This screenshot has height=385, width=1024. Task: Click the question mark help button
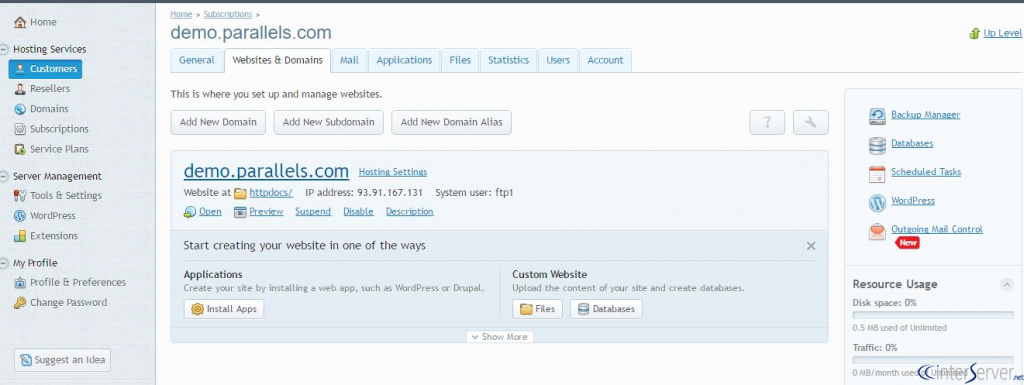point(767,122)
